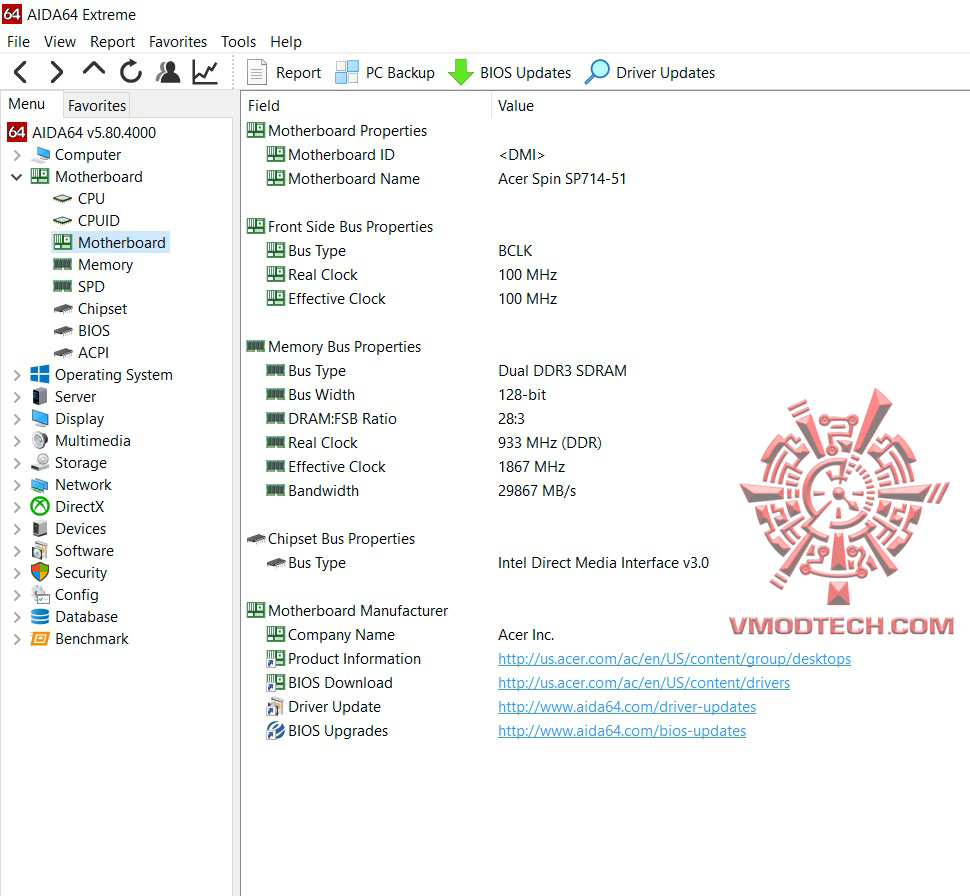The image size is (970, 896).
Task: Select the Company Name row
Action: click(605, 635)
